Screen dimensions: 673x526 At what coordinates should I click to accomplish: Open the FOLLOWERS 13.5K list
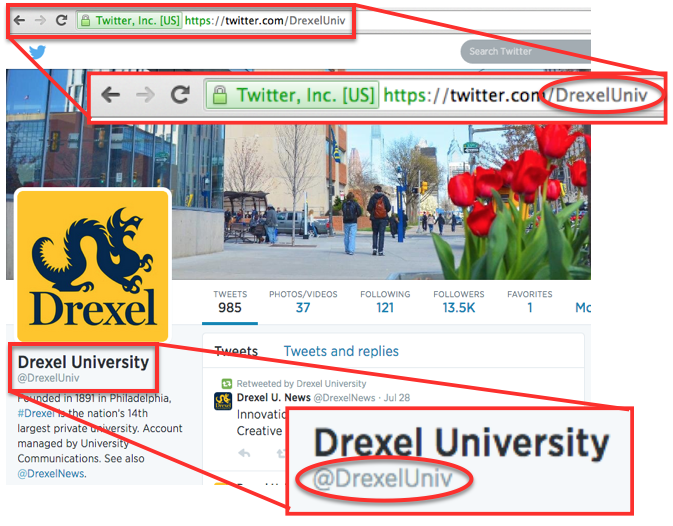459,302
